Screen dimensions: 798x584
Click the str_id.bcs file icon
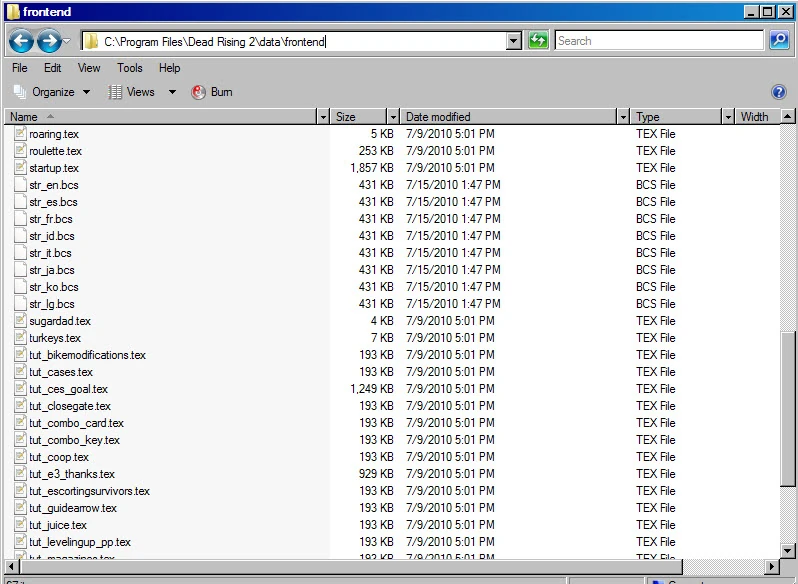[20, 236]
